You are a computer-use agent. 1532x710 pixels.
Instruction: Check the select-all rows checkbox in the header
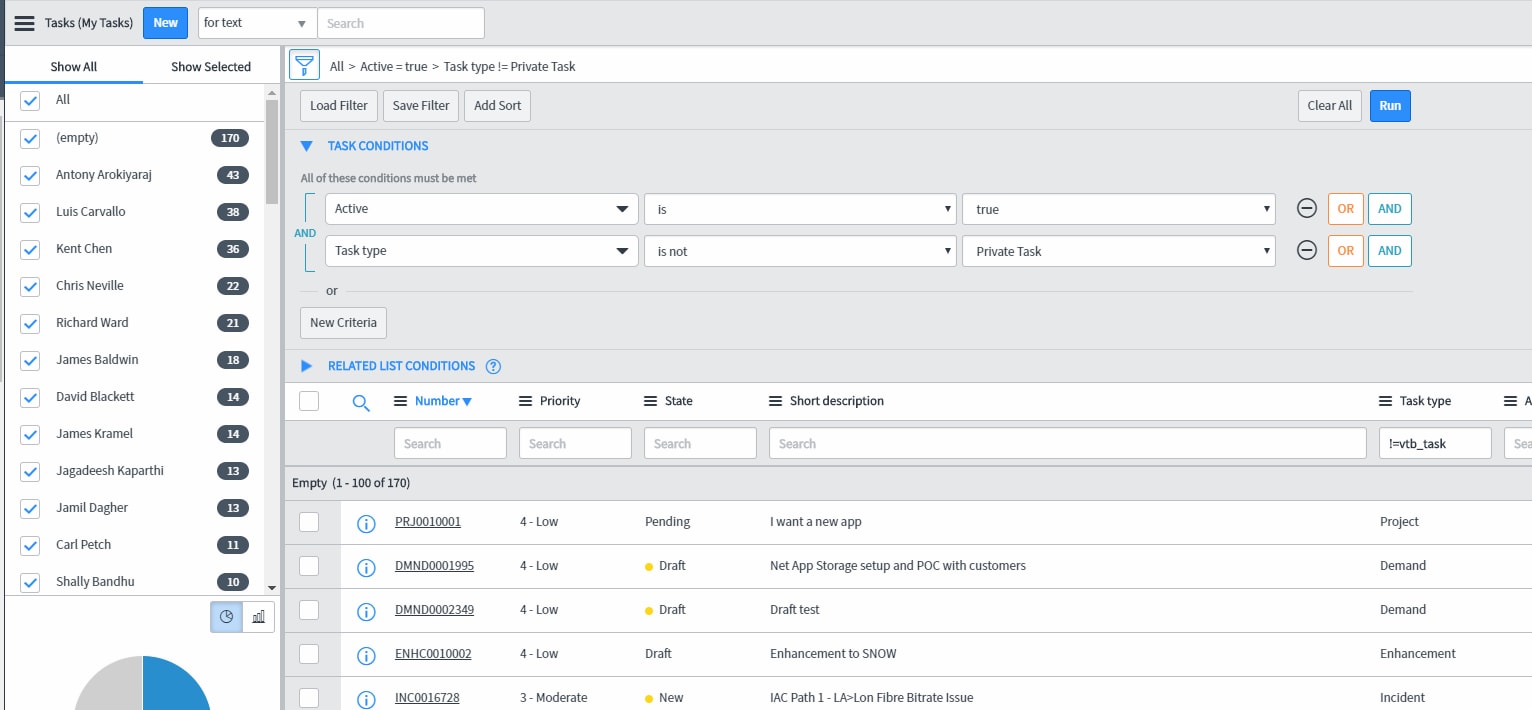tap(309, 401)
